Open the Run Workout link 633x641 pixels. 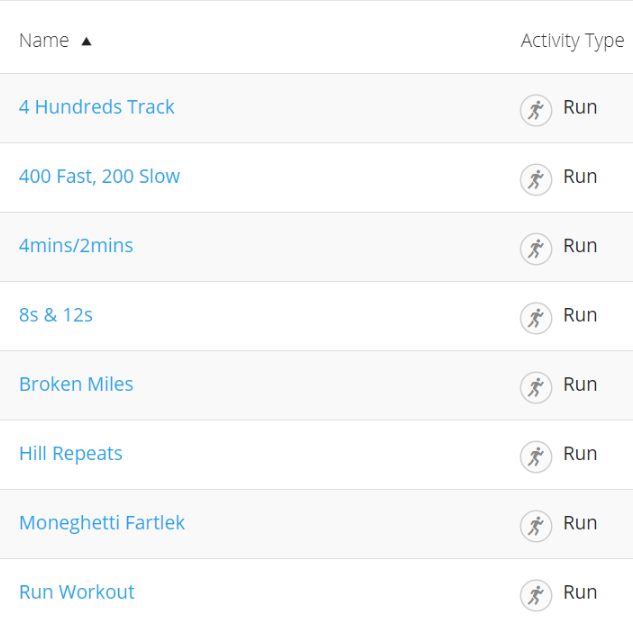(77, 592)
